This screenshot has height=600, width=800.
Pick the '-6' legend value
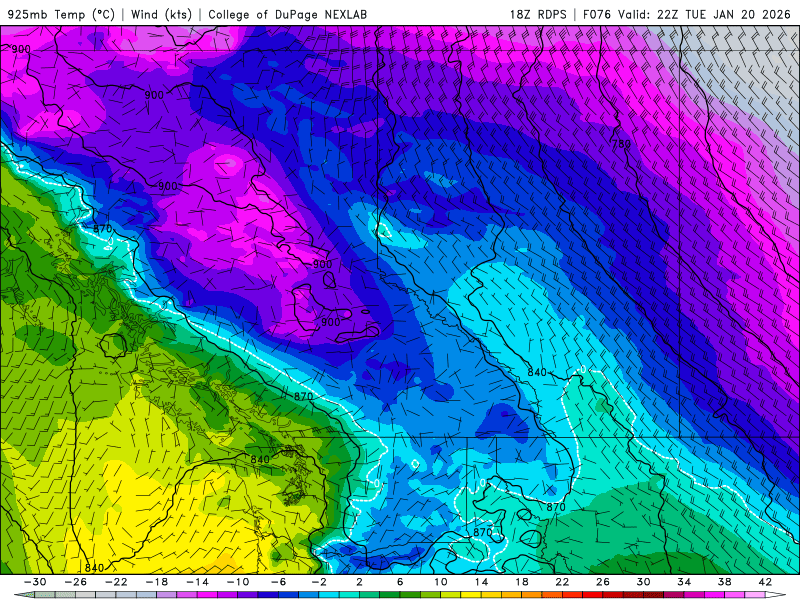click(x=279, y=582)
